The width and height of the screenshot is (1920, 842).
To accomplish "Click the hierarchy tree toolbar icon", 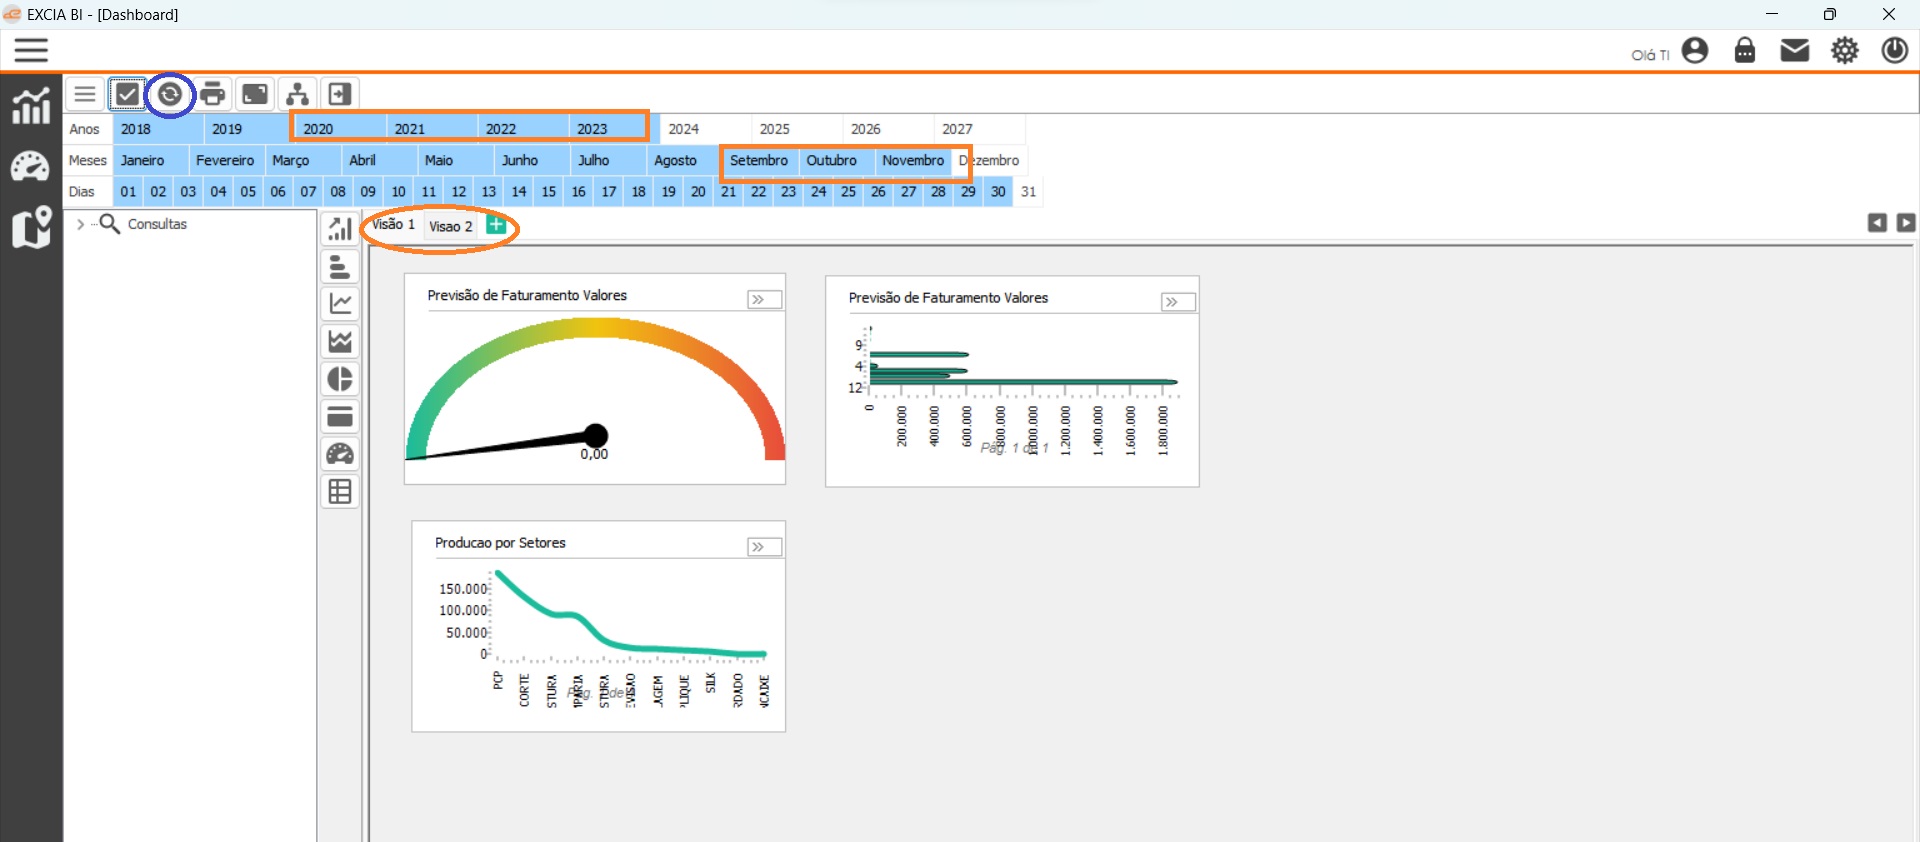I will pyautogui.click(x=297, y=95).
